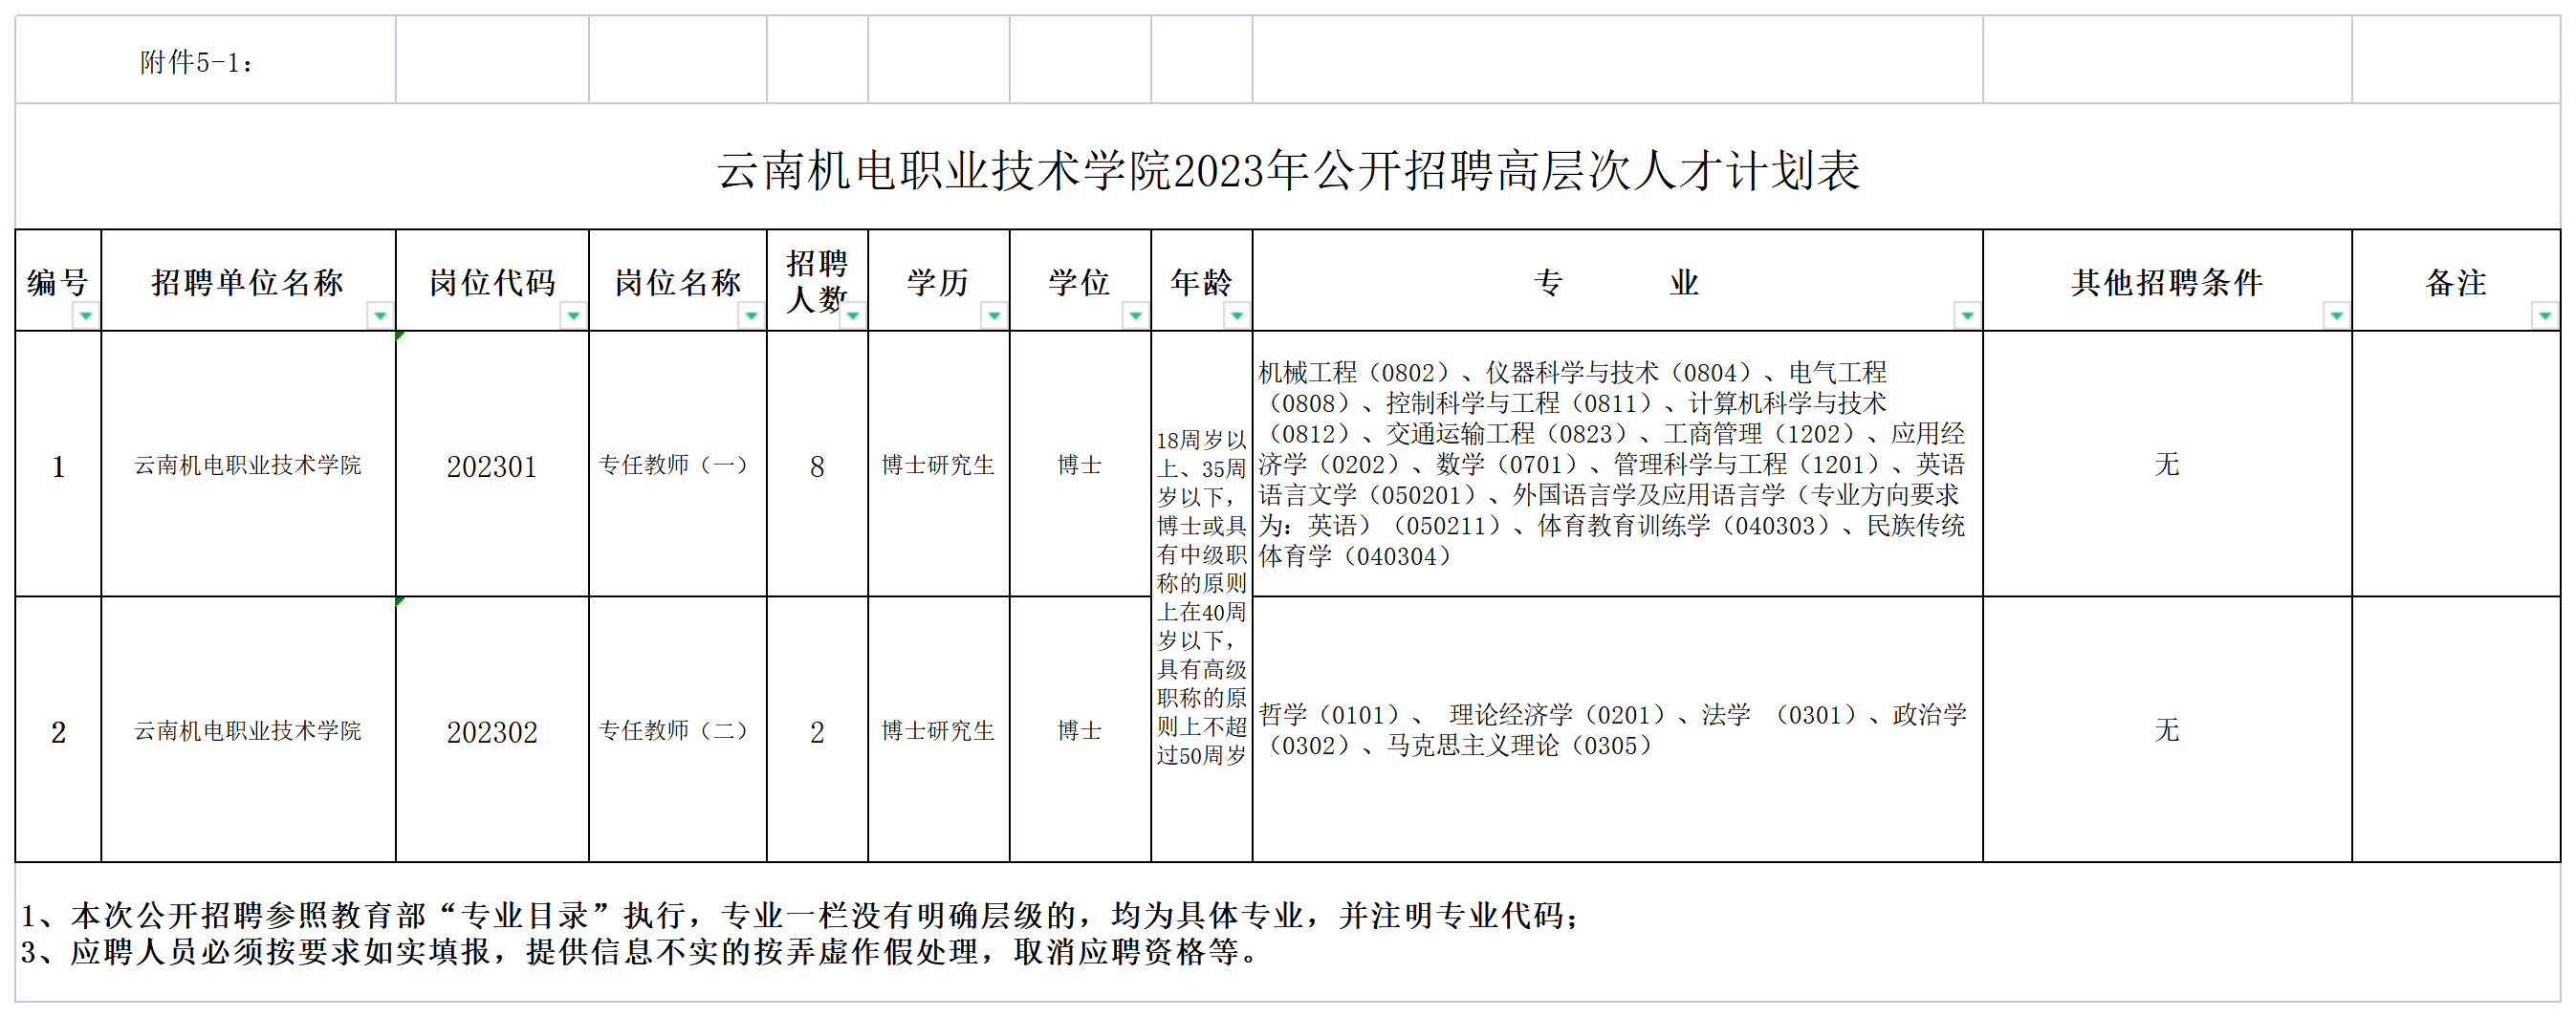Select the 202301 position code cell
The height and width of the screenshot is (1017, 2576).
click(492, 465)
